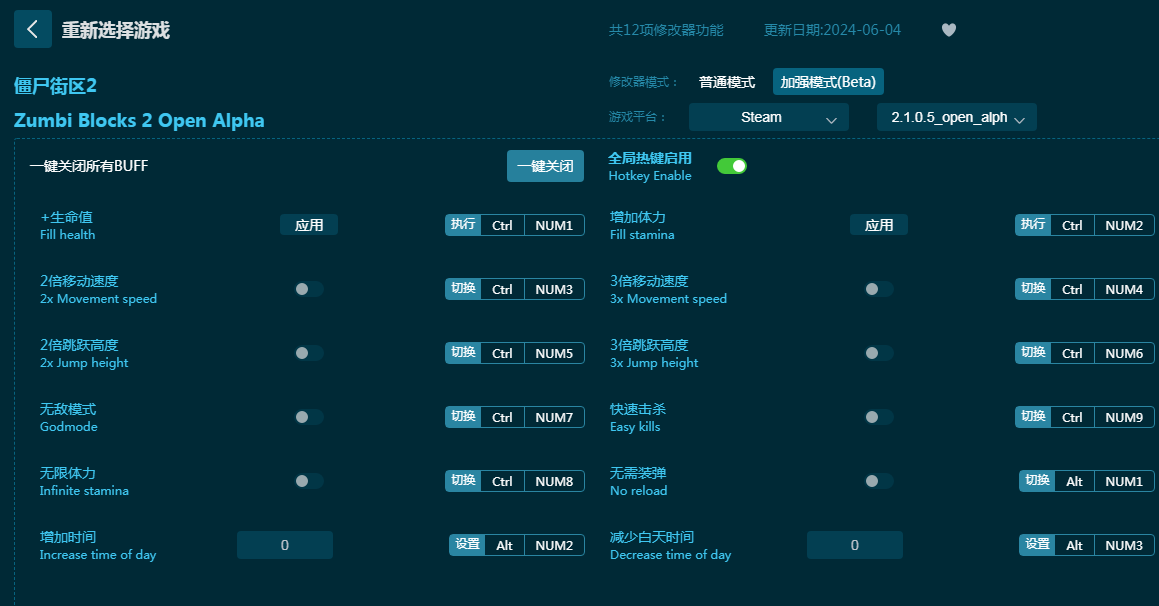Screen dimensions: 1159x606
Task: Open the Steam platform dropdown
Action: 769,118
